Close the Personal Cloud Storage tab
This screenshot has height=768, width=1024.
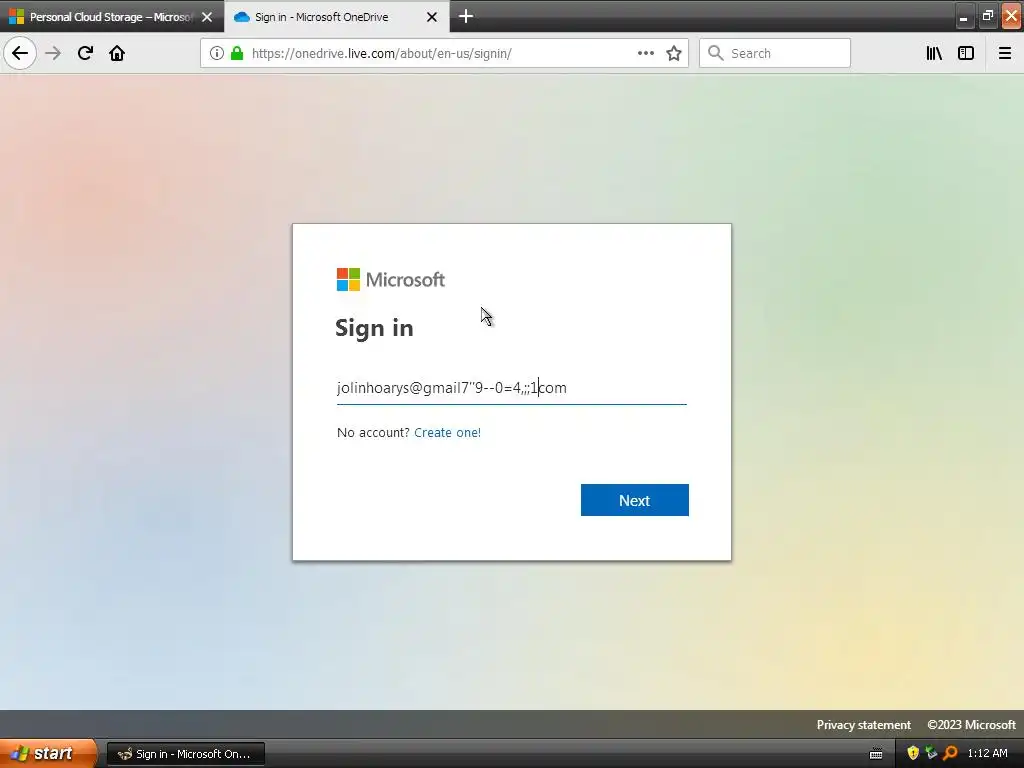(207, 17)
